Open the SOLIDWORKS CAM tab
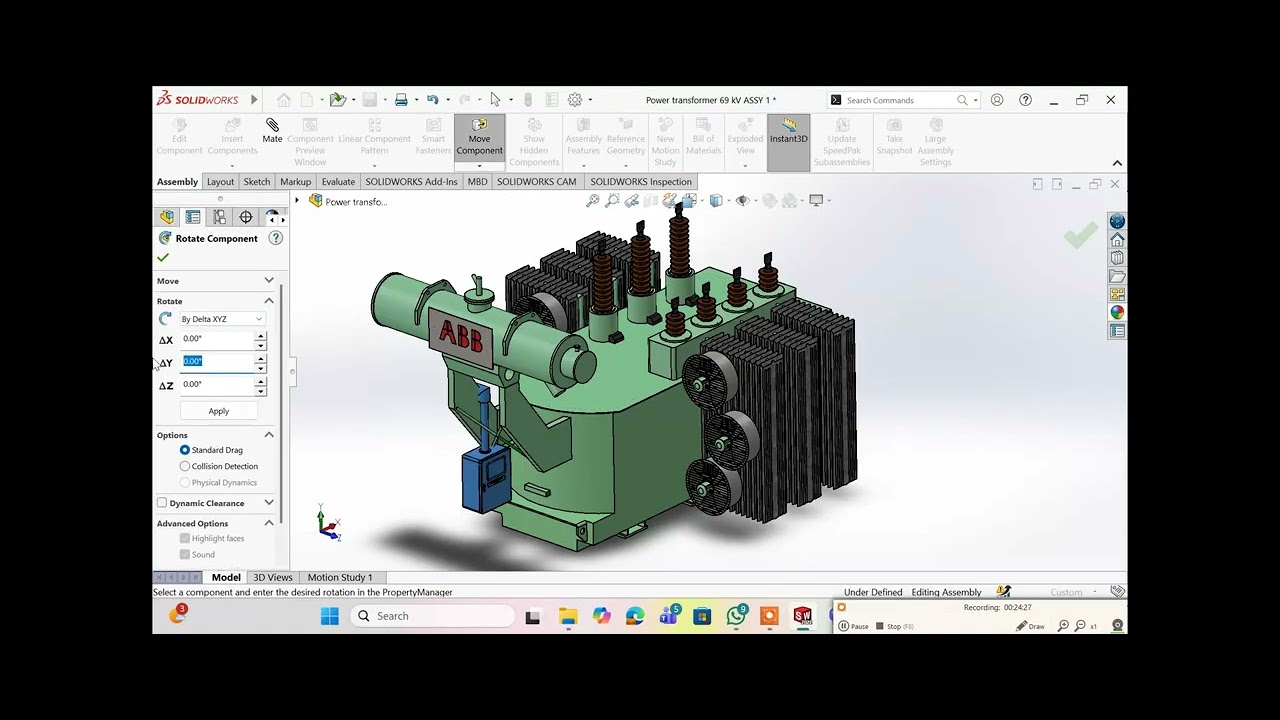 click(x=536, y=182)
